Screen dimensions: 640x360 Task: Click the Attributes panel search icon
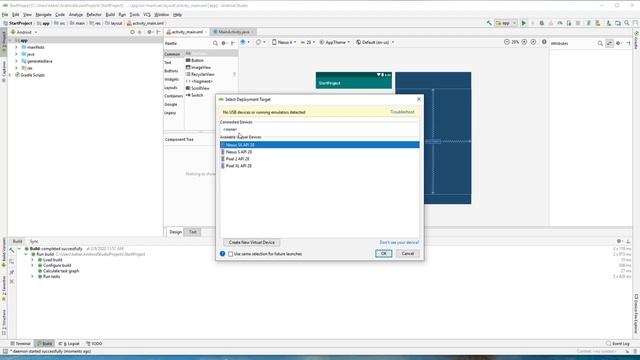pos(600,43)
